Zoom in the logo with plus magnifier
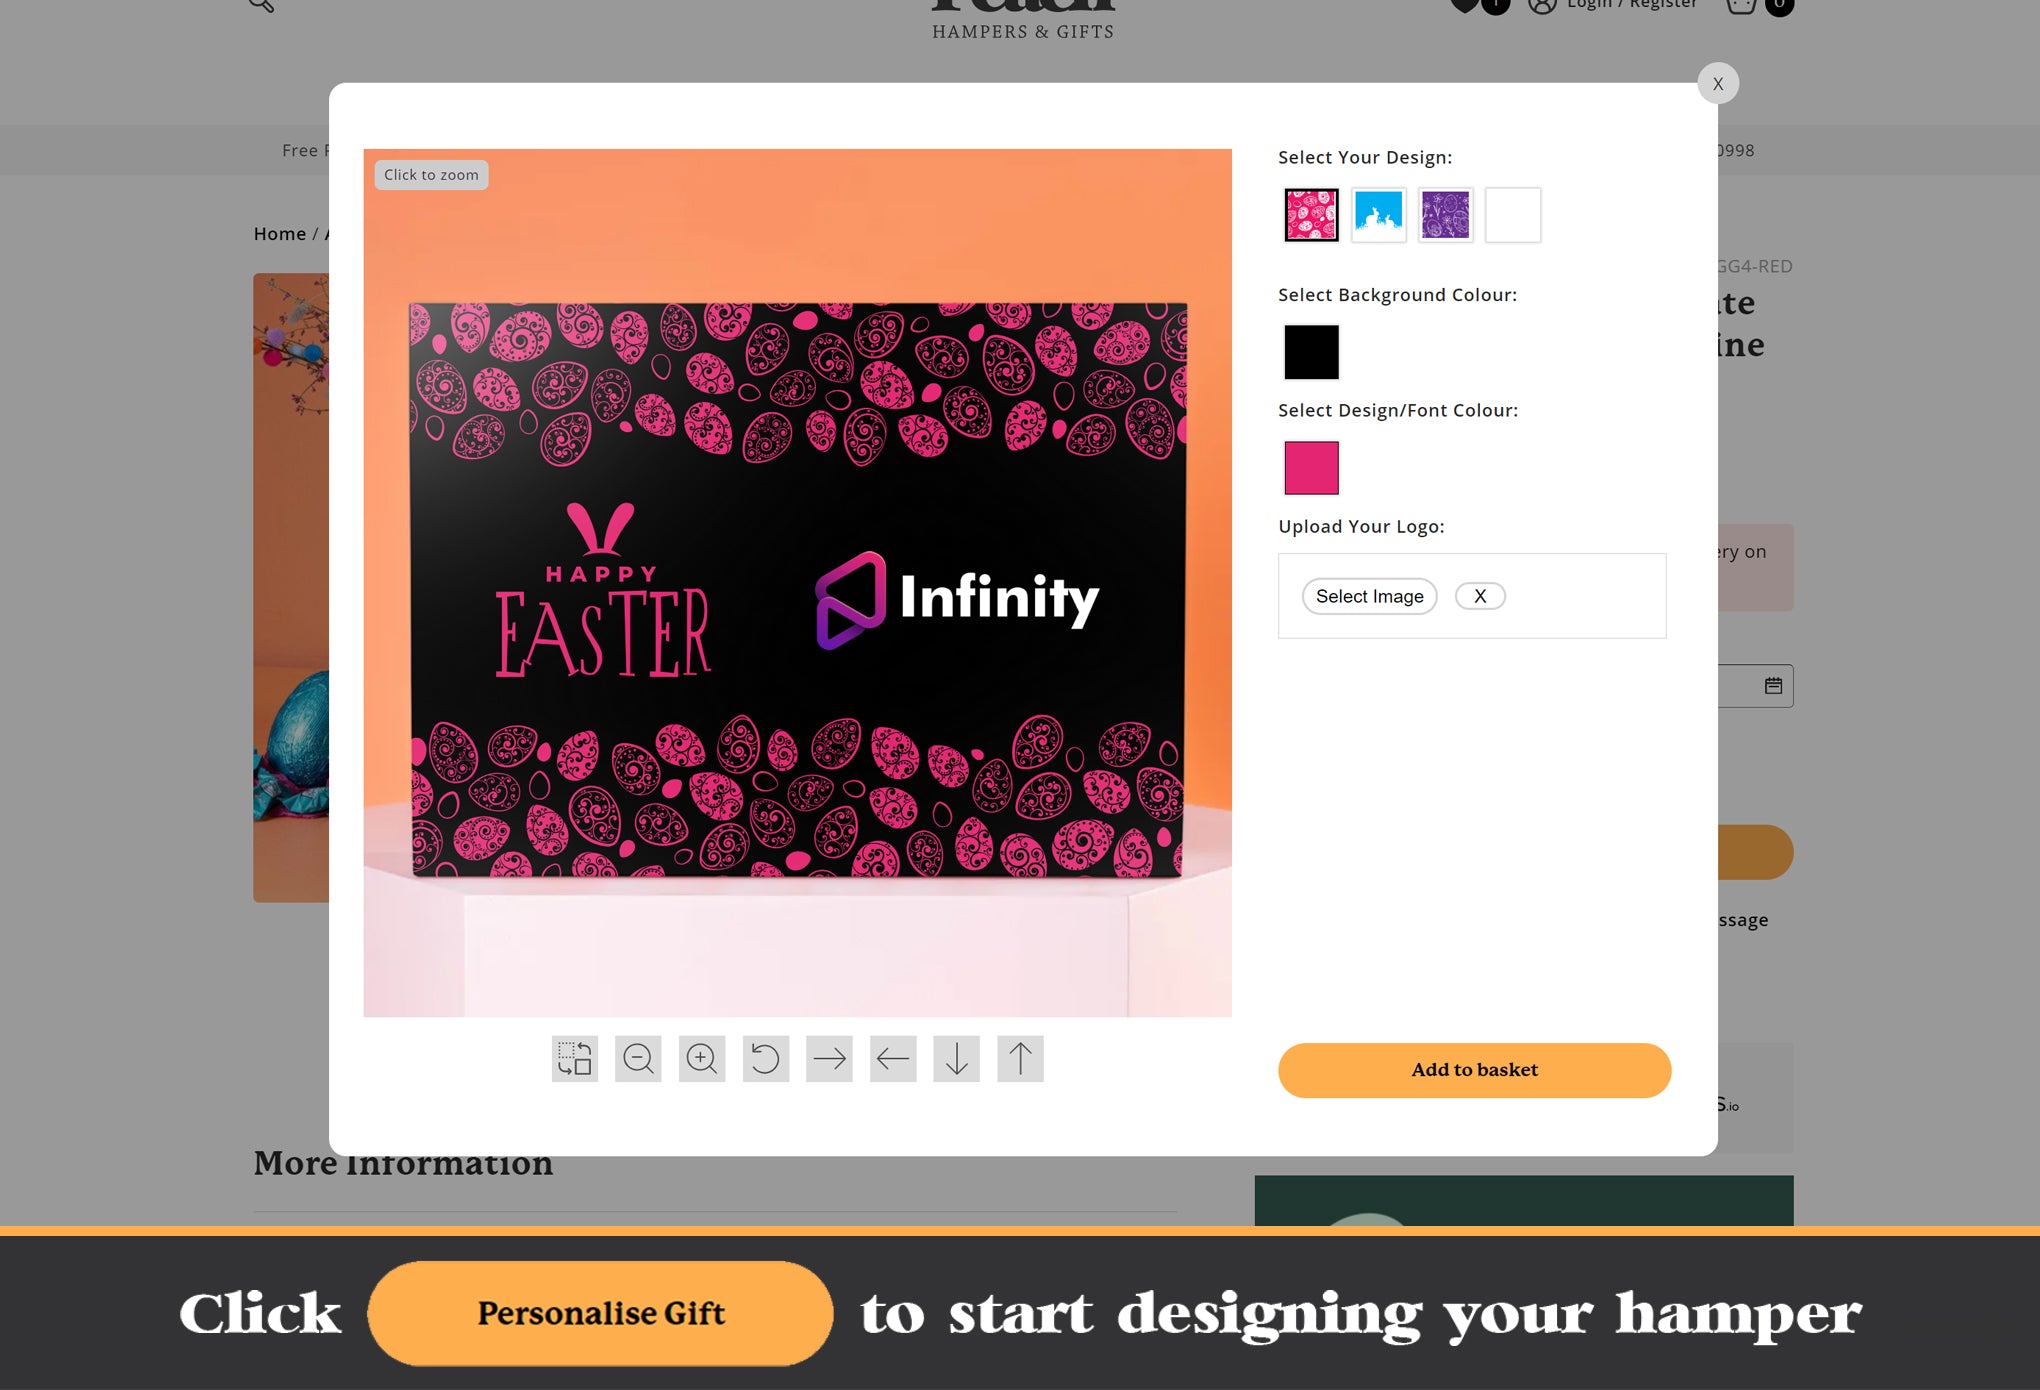Viewport: 2040px width, 1390px height. coord(702,1058)
